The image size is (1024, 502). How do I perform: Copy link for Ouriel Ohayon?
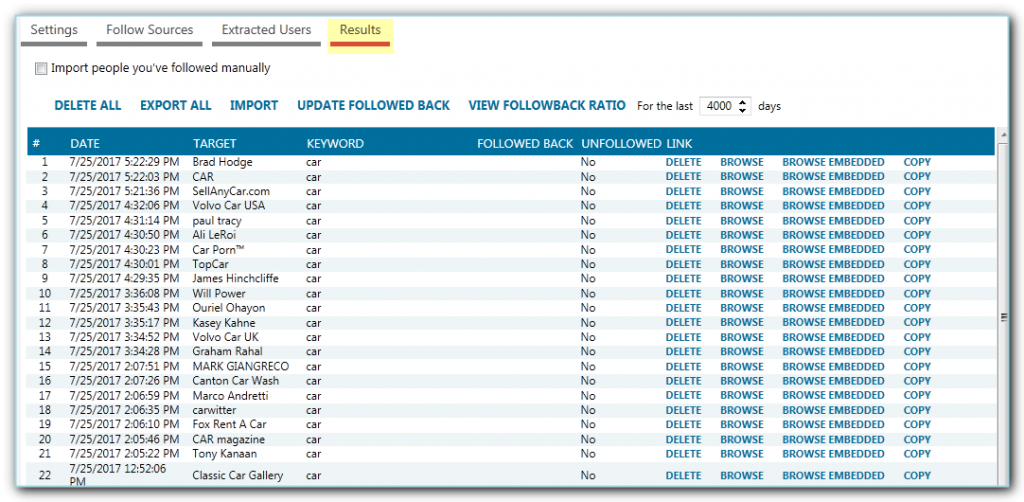coord(917,308)
